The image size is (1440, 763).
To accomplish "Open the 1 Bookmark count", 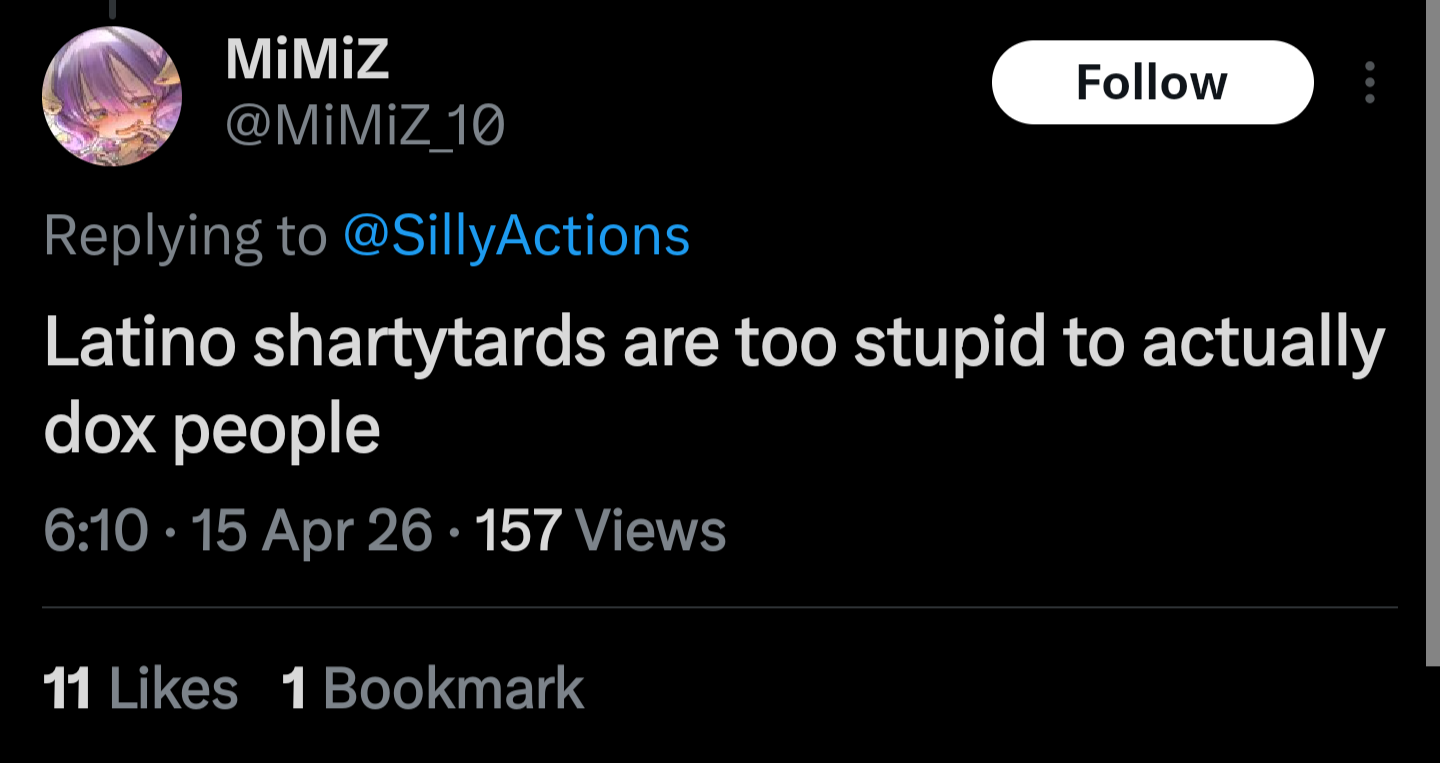I will (x=433, y=688).
